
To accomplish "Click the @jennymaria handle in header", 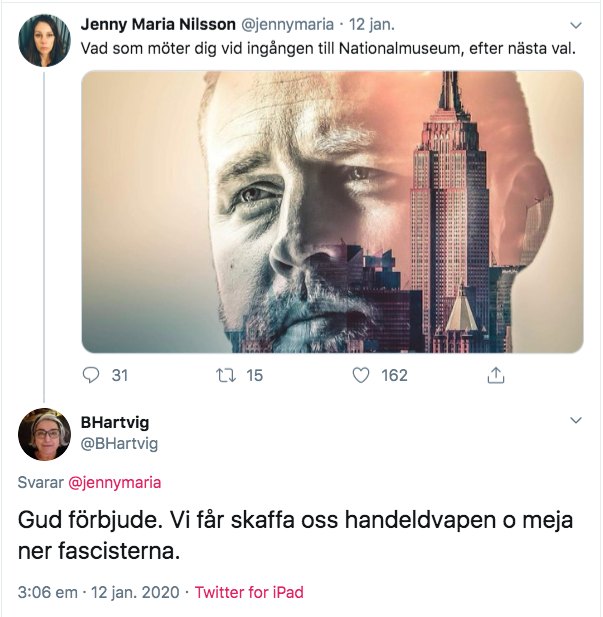I will click(x=285, y=24).
